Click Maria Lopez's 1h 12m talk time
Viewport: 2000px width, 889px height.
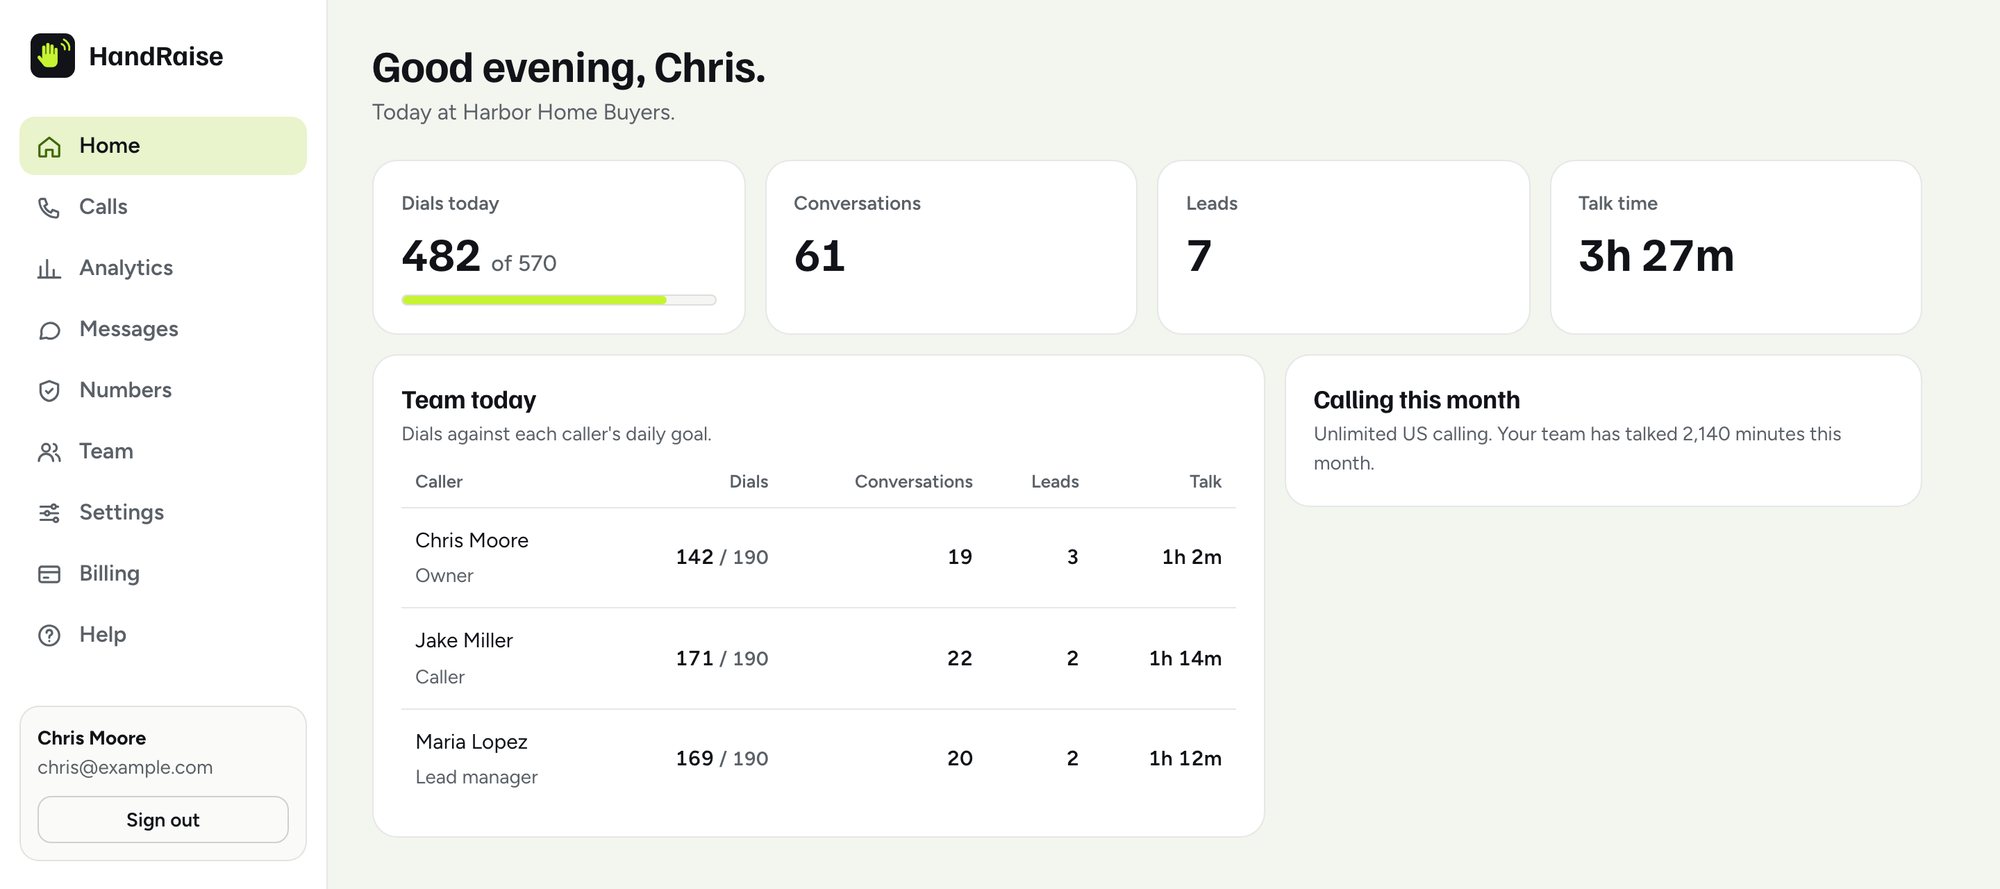pyautogui.click(x=1185, y=758)
